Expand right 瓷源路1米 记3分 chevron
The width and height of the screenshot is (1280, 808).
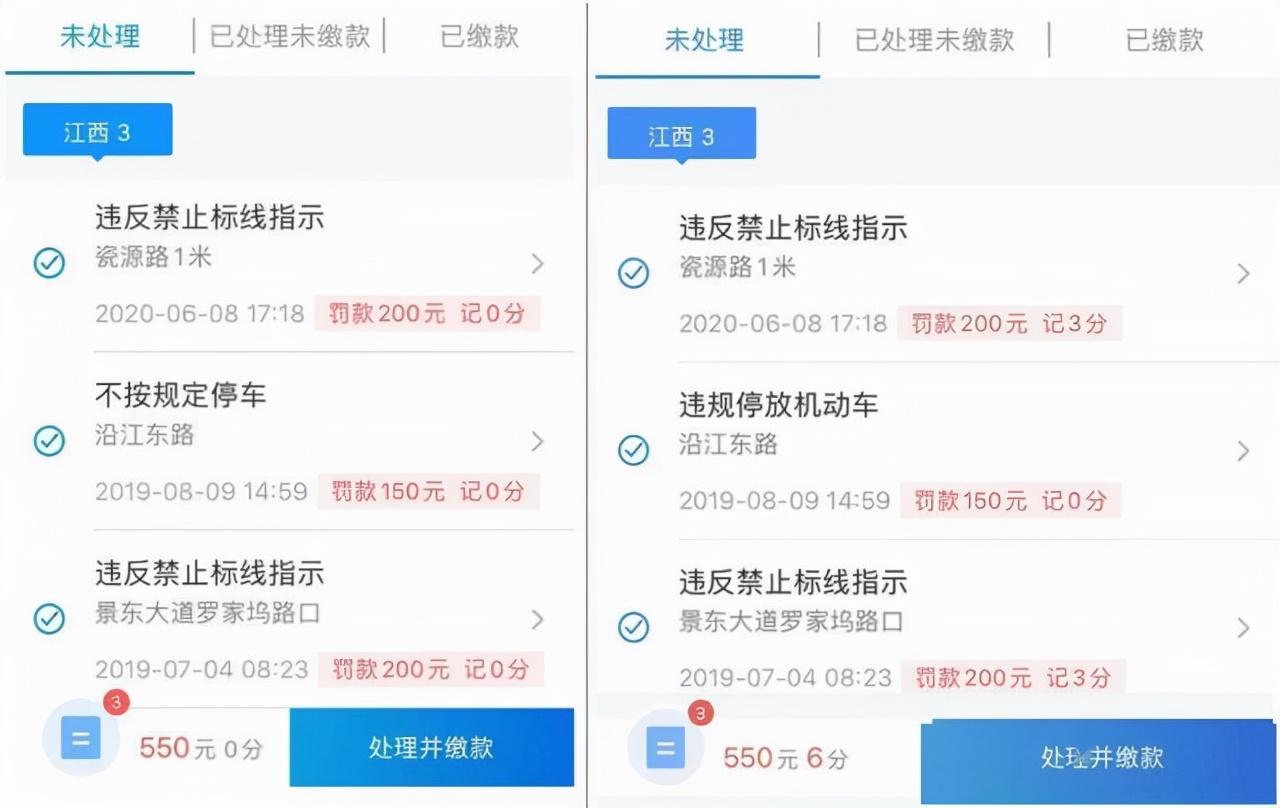(1243, 274)
